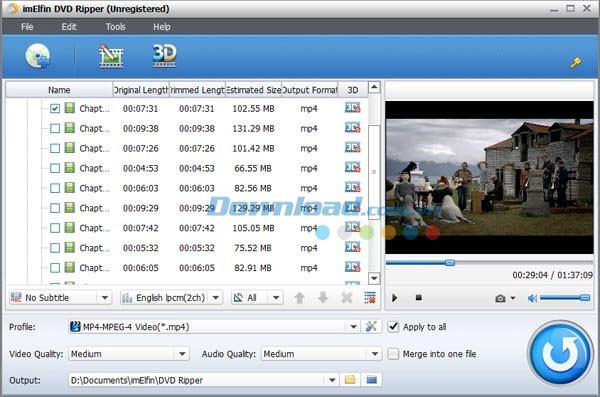The width and height of the screenshot is (600, 397).
Task: Click the Output Format column header
Action: [310, 90]
